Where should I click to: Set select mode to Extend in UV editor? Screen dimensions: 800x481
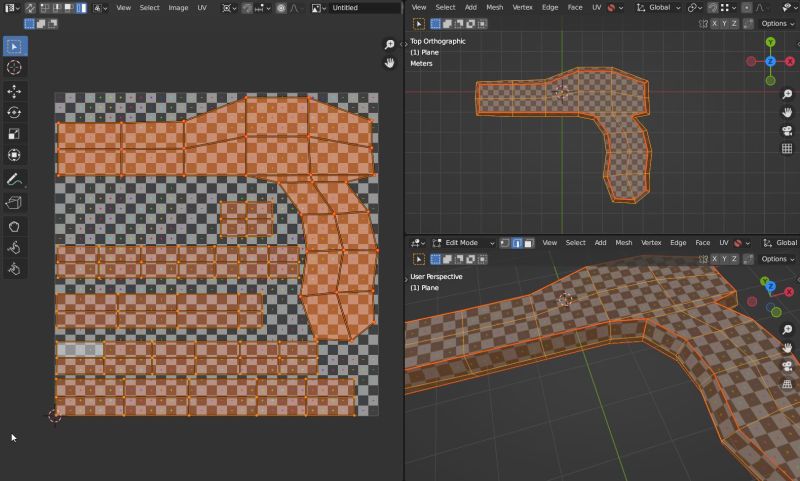[41, 24]
